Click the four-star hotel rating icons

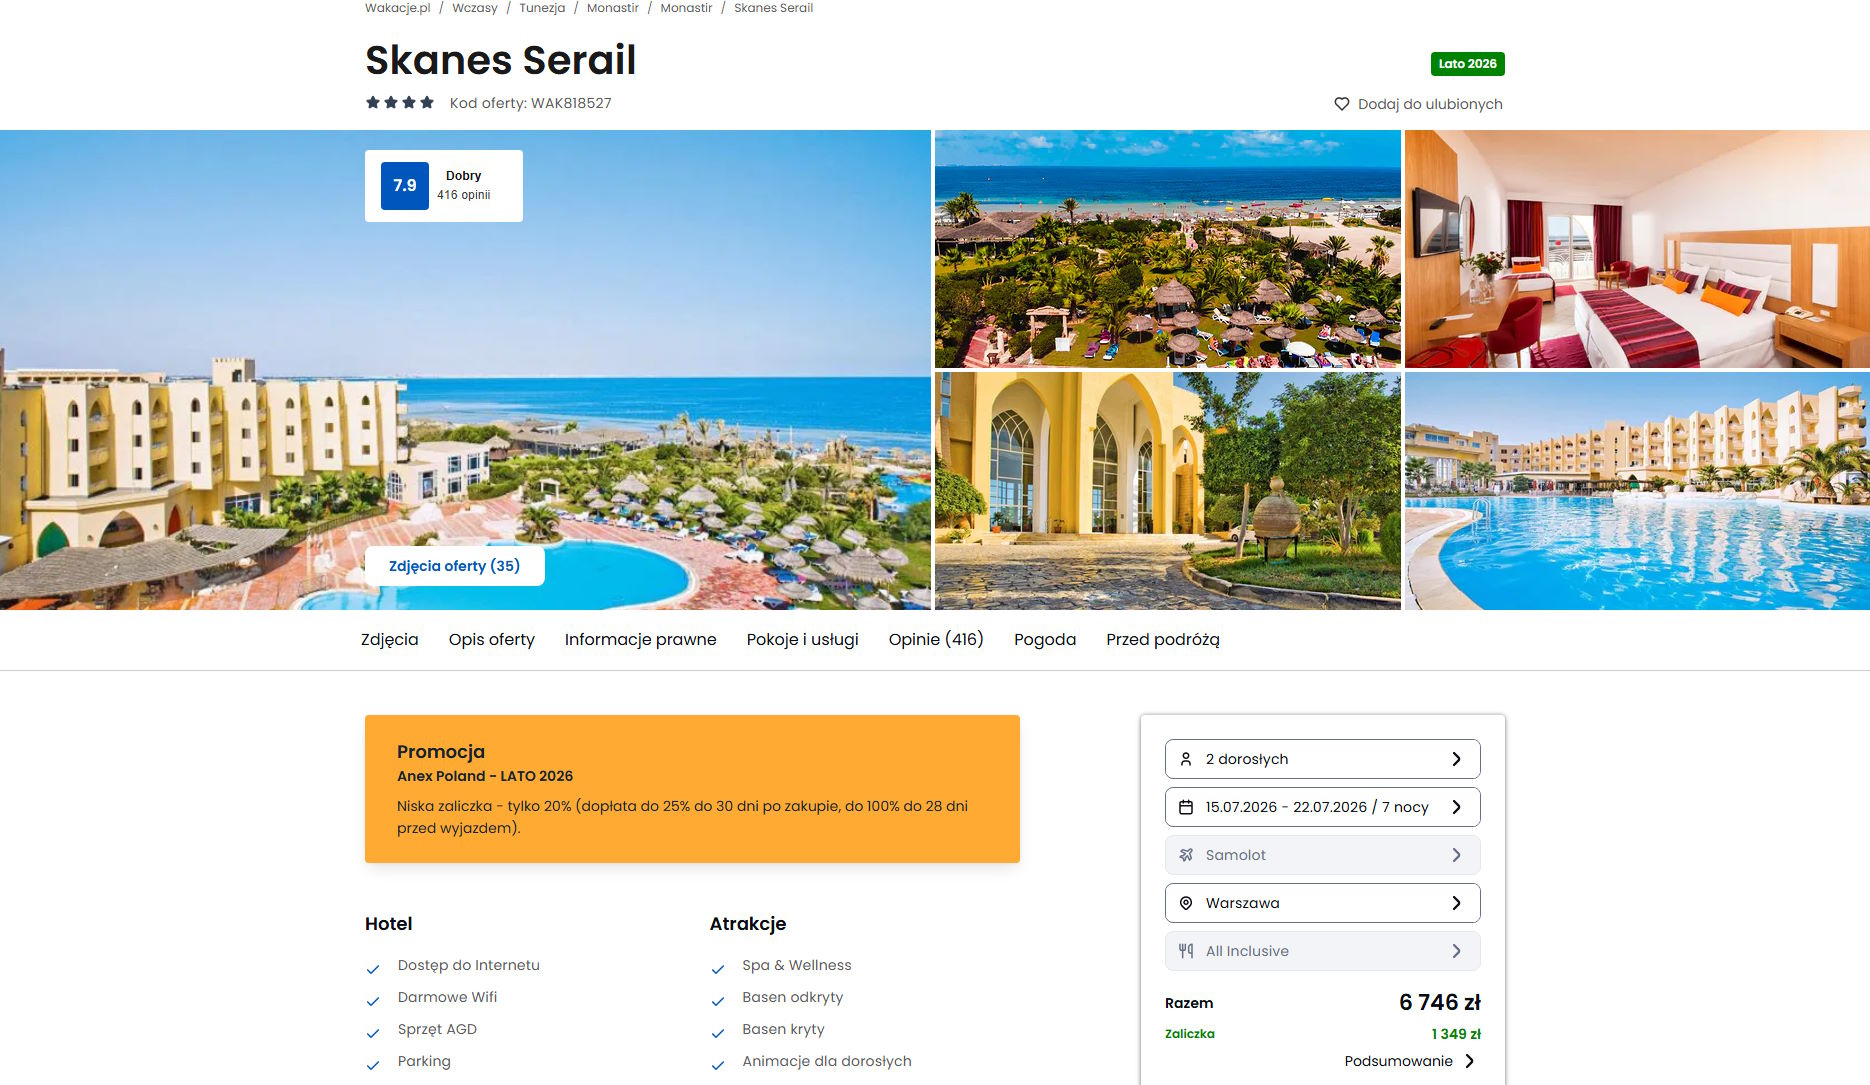point(400,102)
